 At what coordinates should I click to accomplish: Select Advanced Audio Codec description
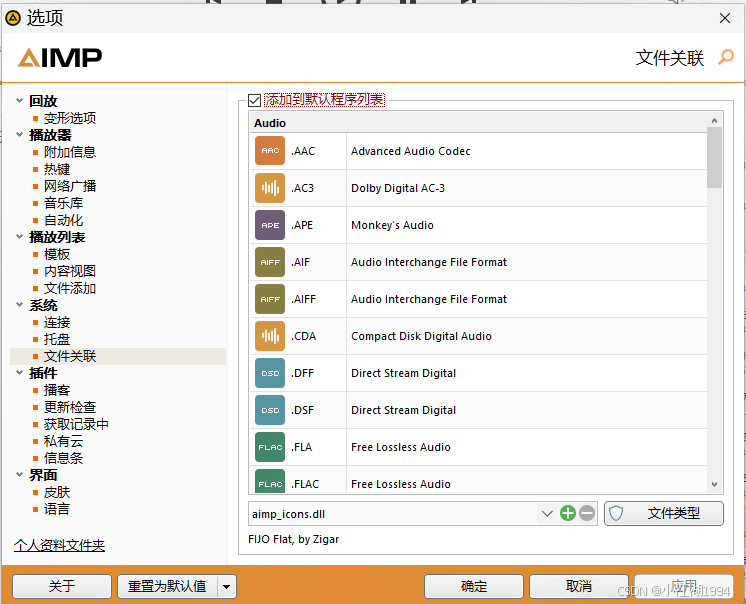point(411,151)
